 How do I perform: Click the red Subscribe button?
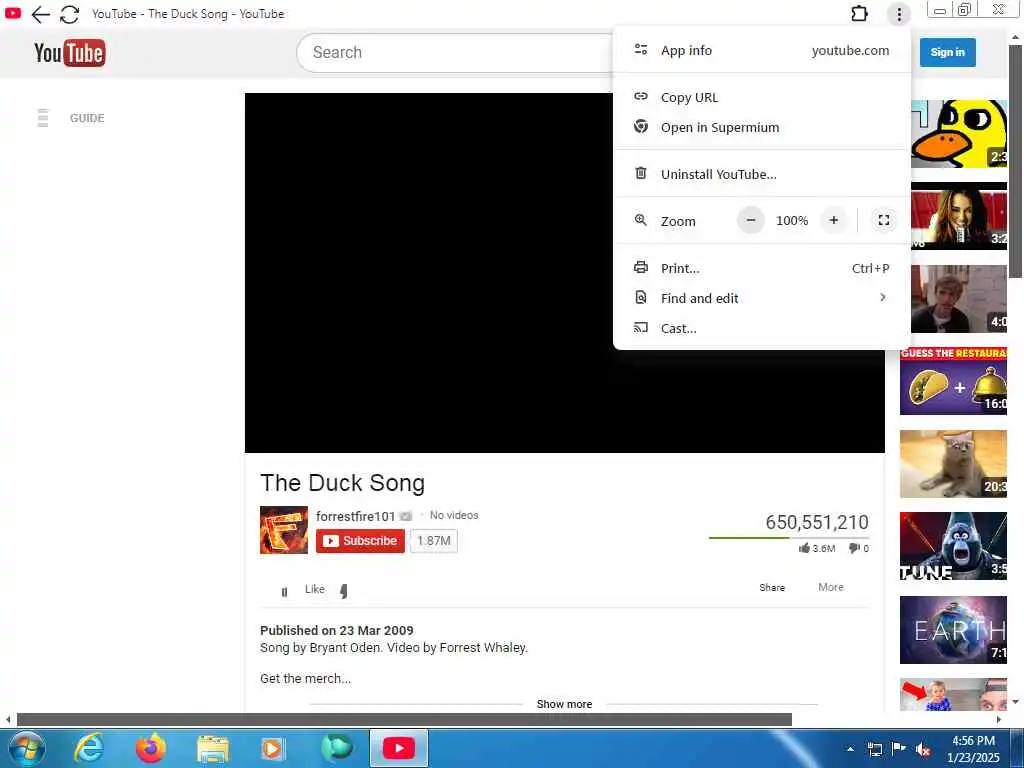[x=360, y=541]
